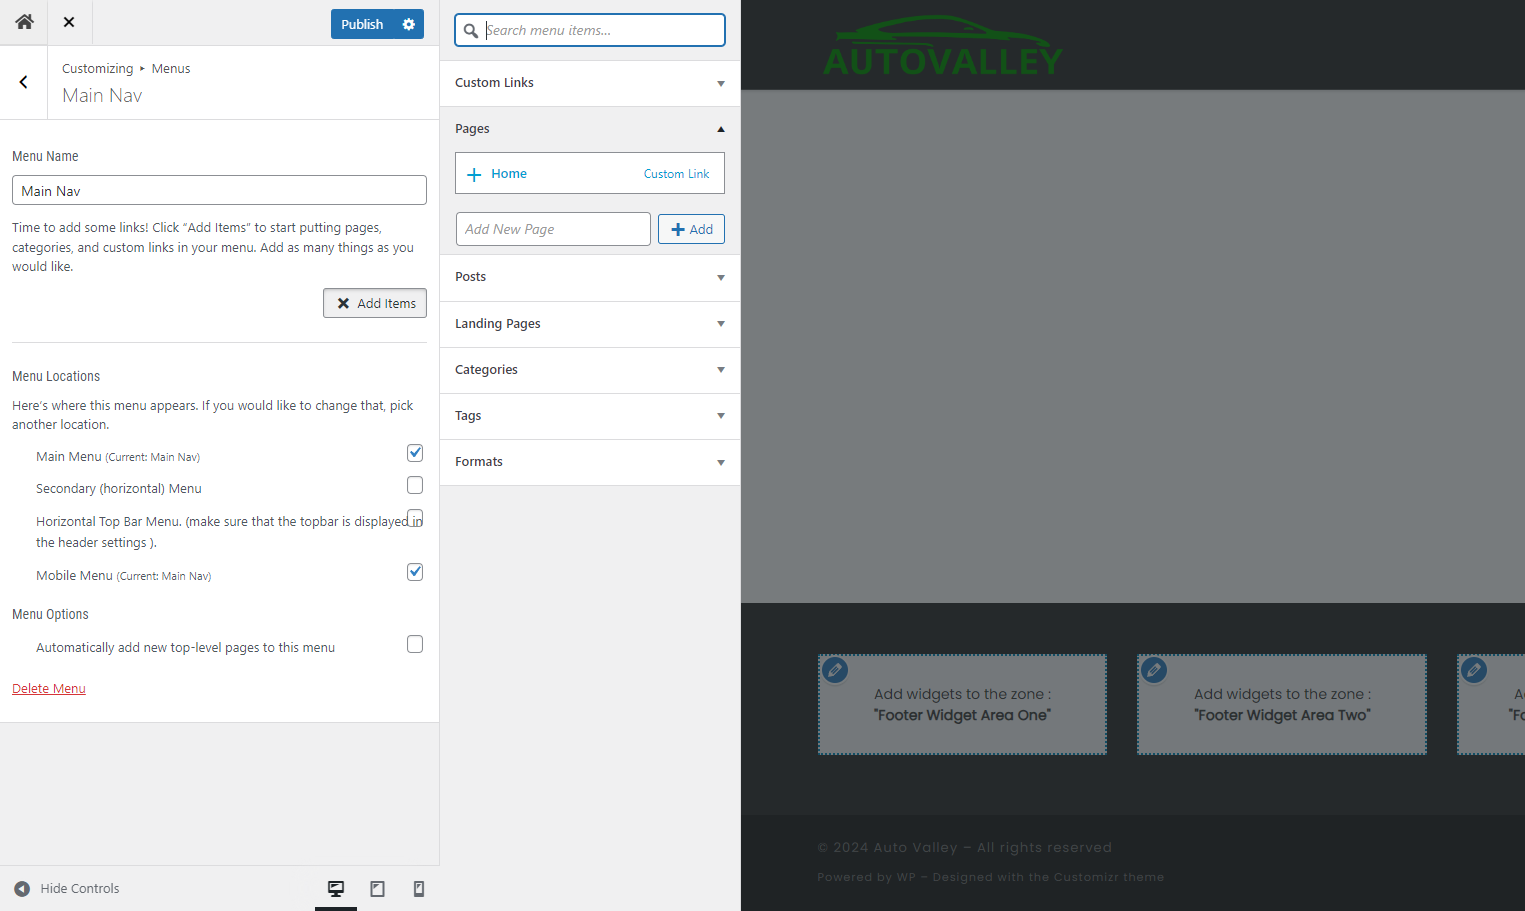Open the home dashboard icon
1525x911 pixels.
click(x=24, y=22)
